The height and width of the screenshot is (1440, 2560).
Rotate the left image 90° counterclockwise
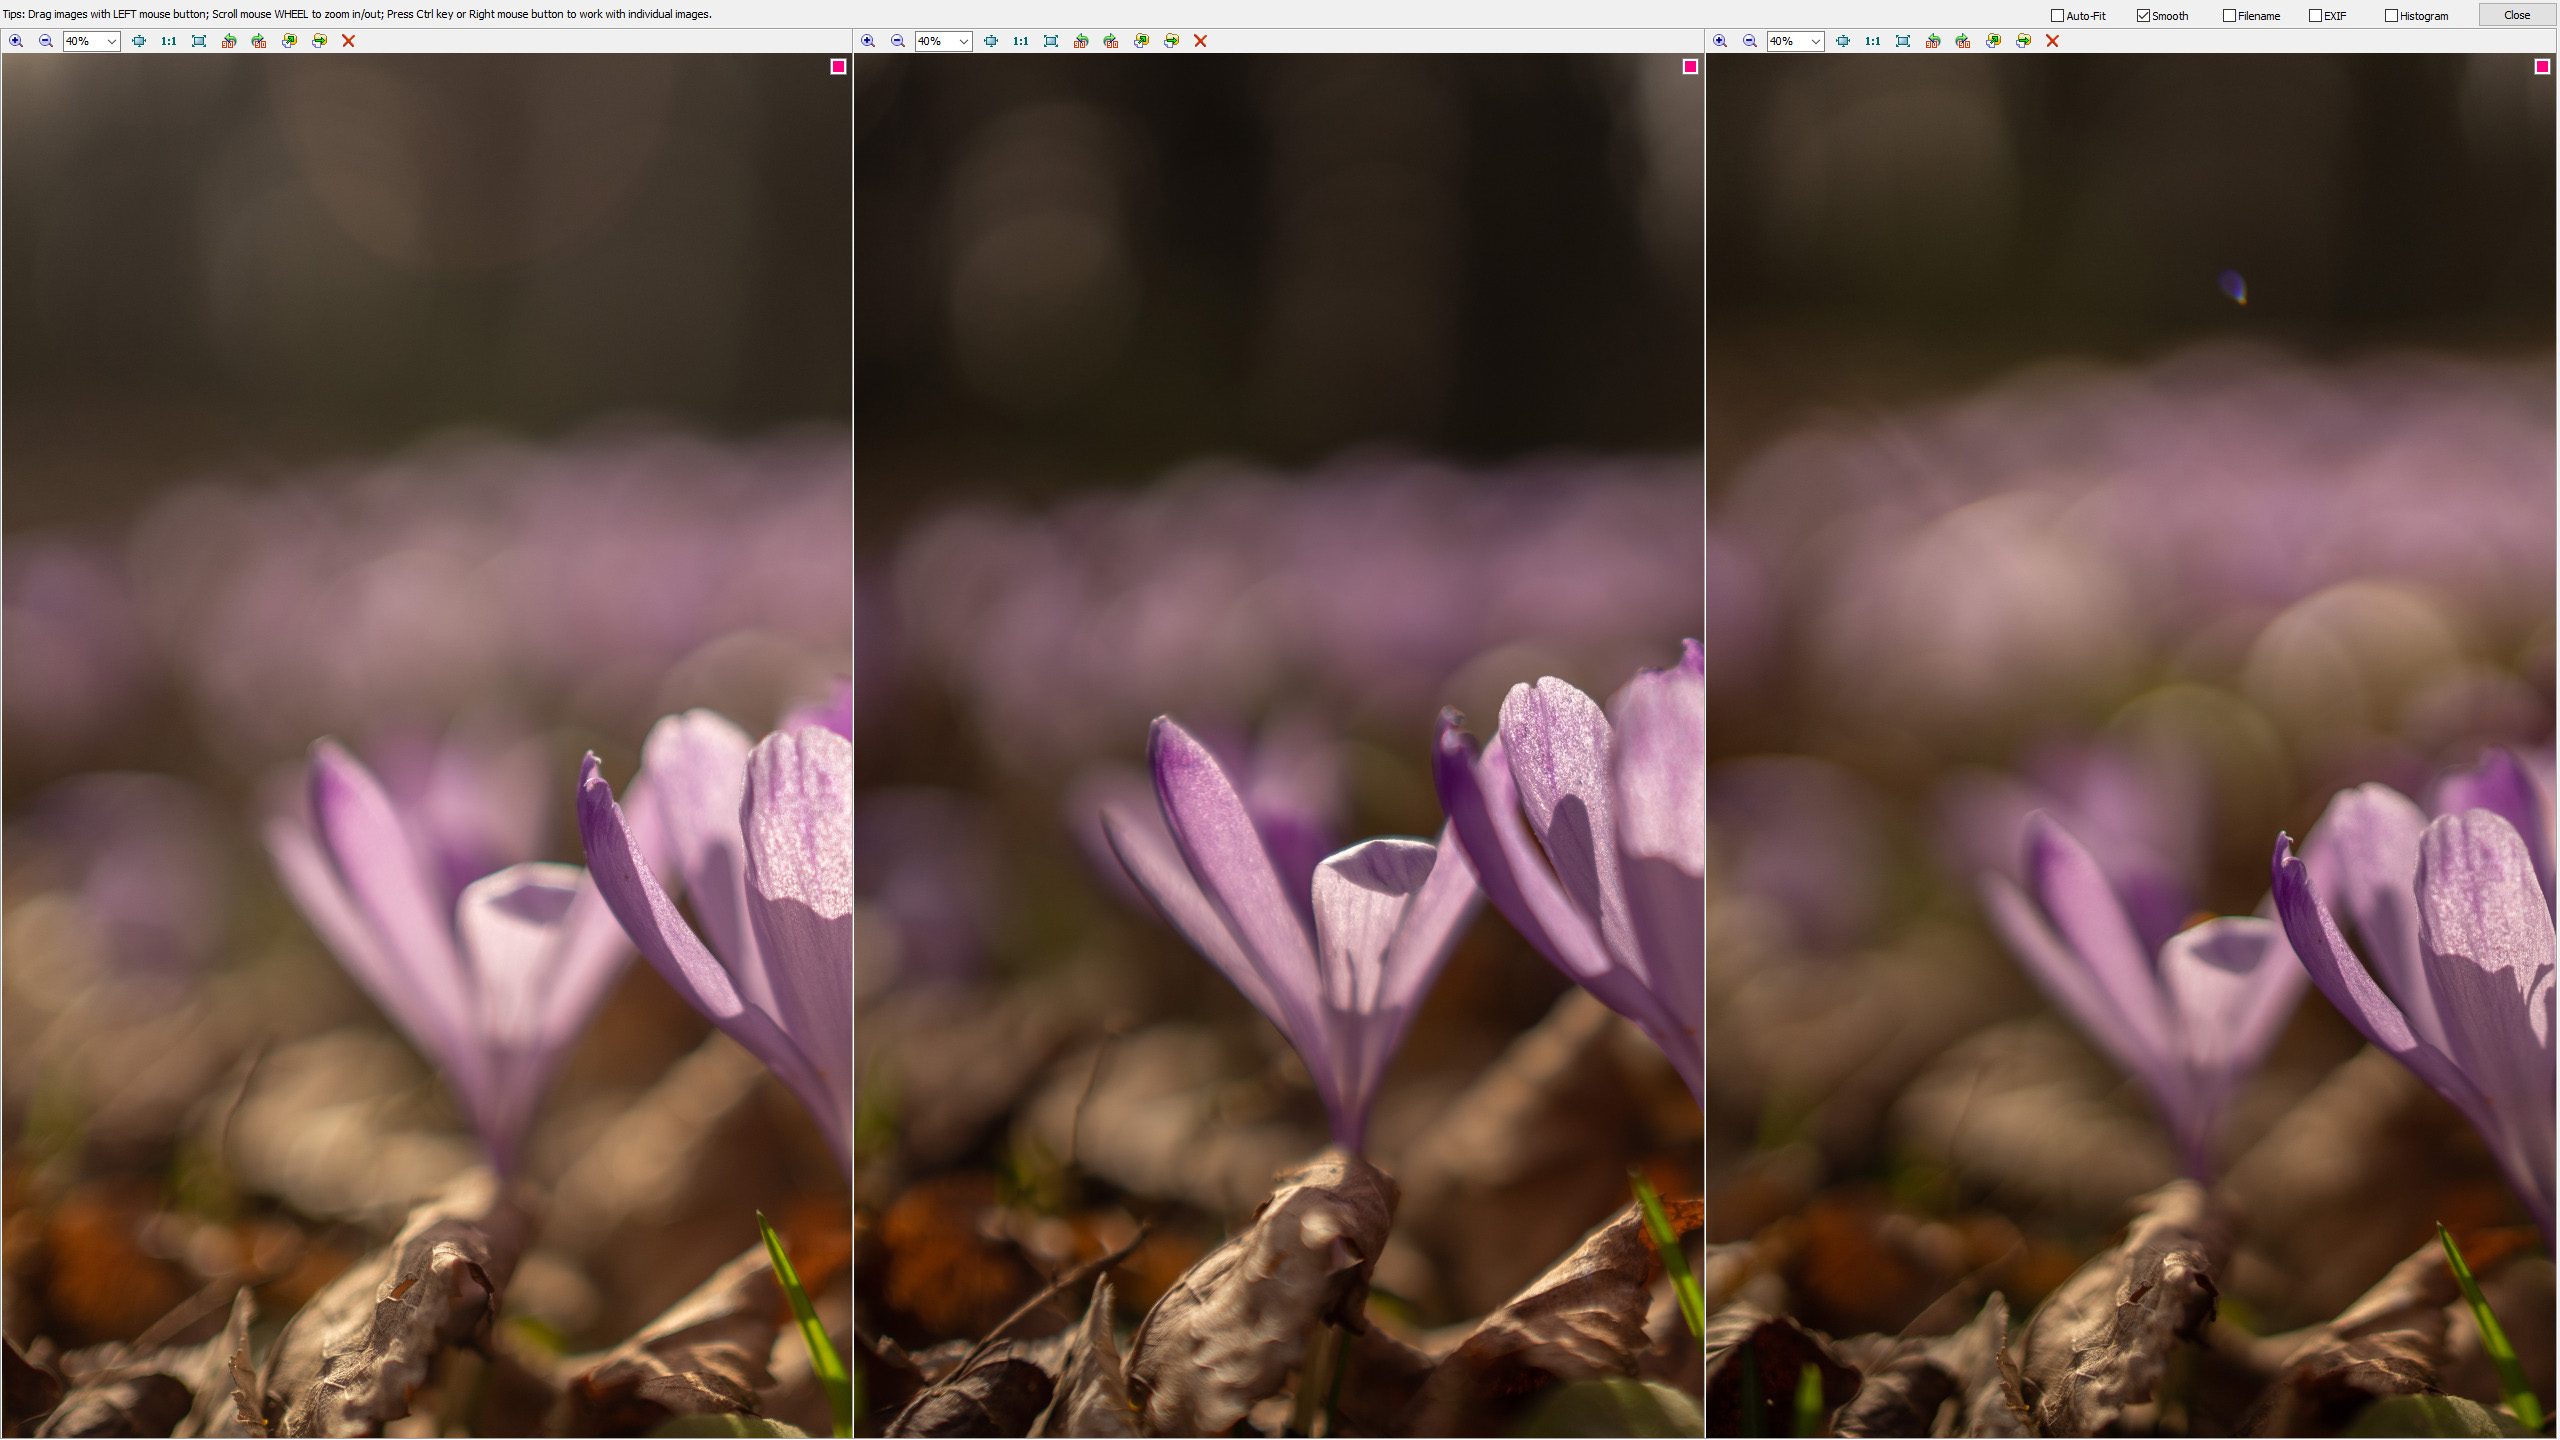[229, 41]
